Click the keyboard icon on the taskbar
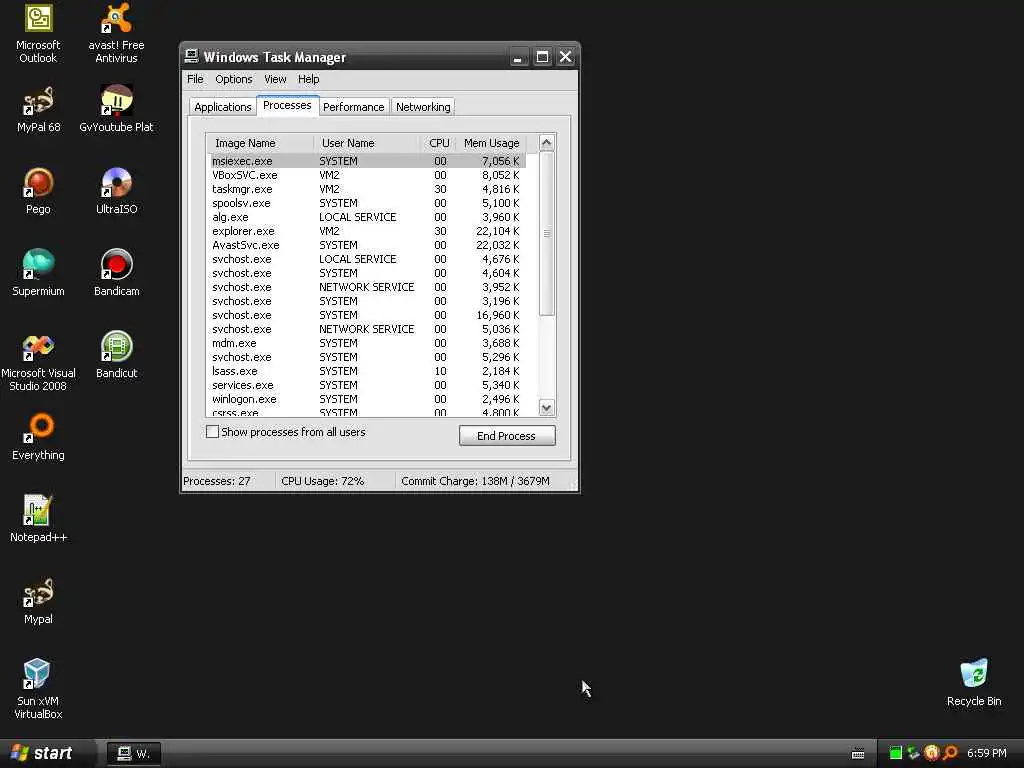The image size is (1024, 768). 858,754
